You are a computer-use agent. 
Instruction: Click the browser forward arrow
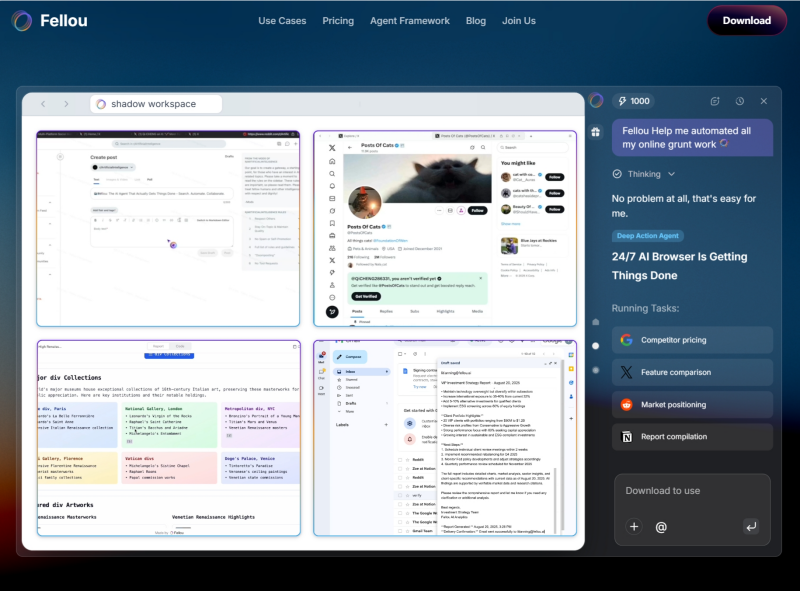point(67,104)
